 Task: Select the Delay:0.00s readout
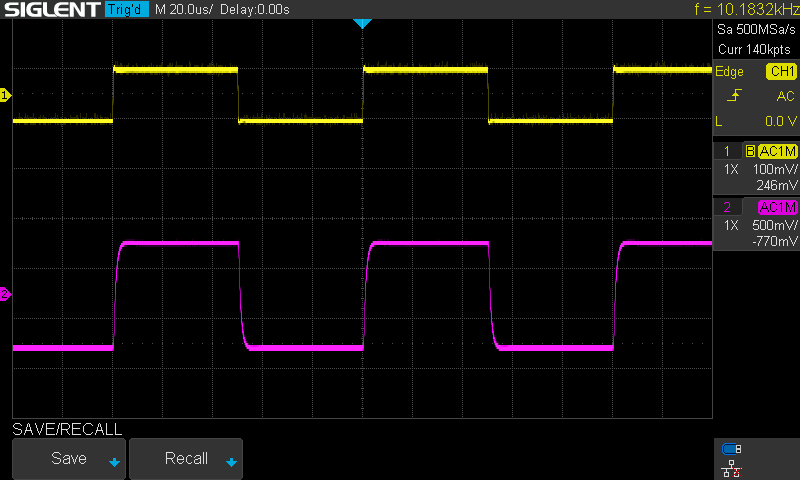[x=255, y=9]
